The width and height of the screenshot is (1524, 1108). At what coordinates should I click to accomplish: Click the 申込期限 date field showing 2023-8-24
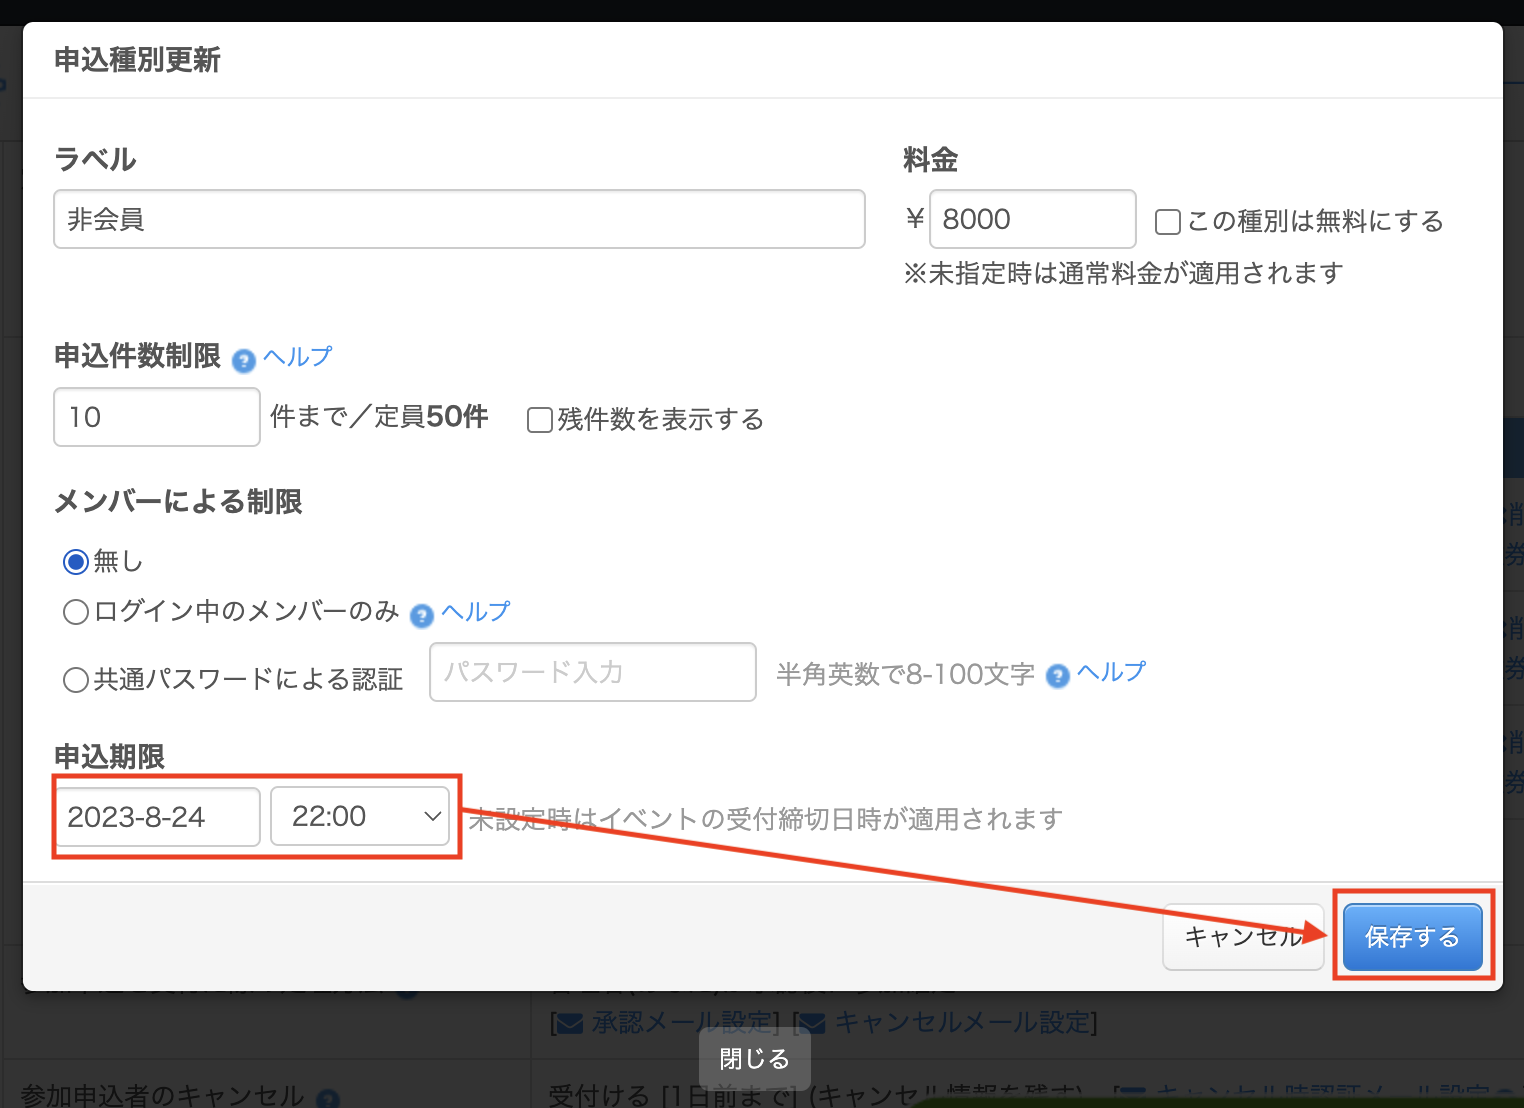tap(157, 817)
